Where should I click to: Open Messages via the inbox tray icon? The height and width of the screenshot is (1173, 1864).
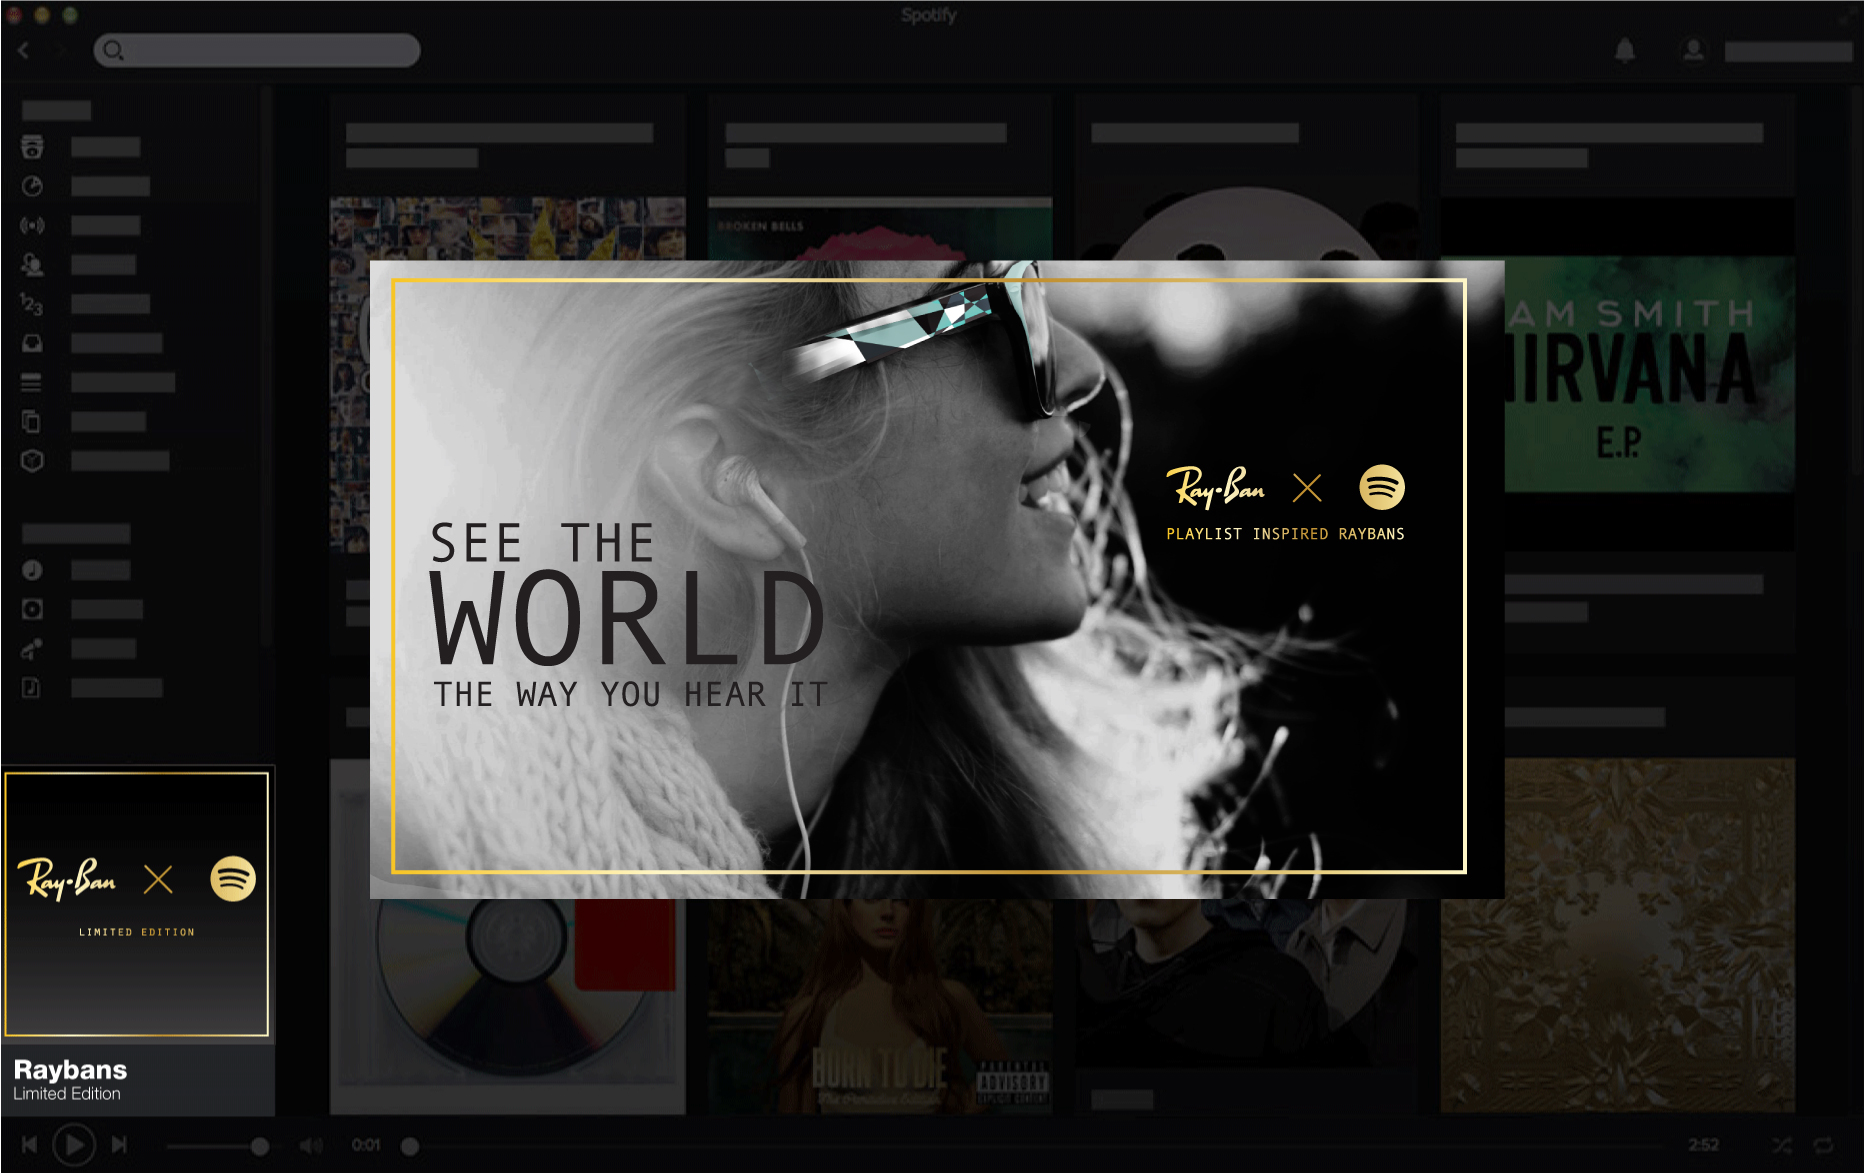[x=32, y=343]
